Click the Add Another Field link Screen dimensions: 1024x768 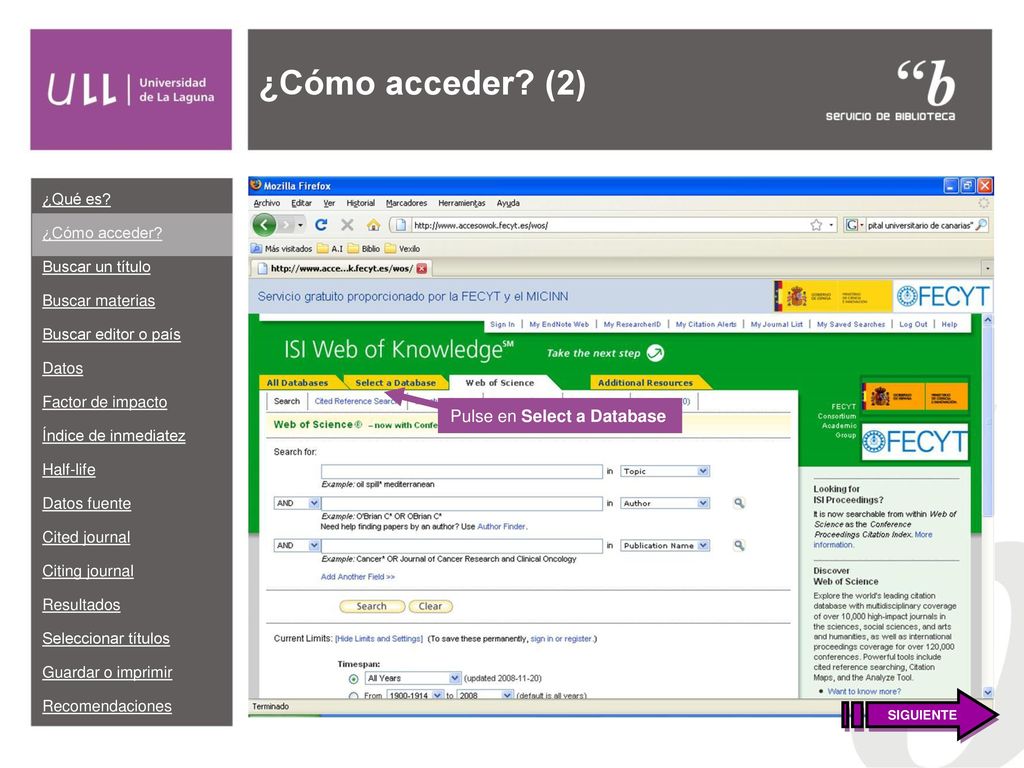click(x=358, y=577)
